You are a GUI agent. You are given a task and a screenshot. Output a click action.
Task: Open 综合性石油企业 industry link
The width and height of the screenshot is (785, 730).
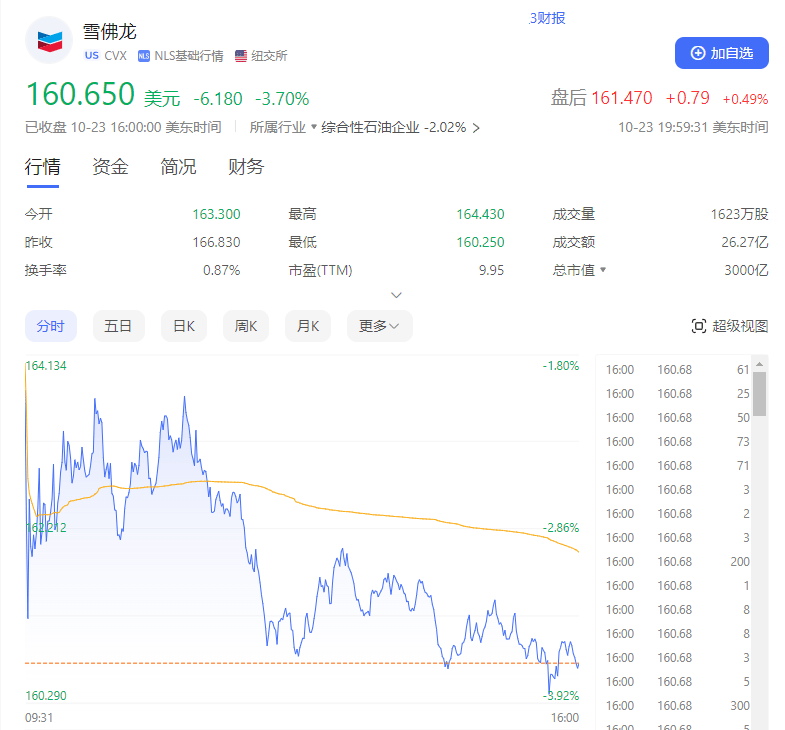tap(370, 127)
